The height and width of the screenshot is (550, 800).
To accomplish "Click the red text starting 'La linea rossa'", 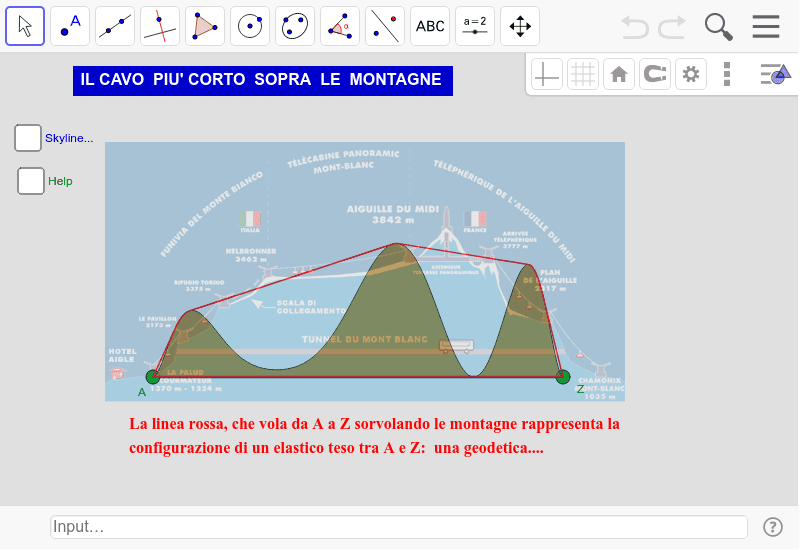I will (x=374, y=436).
